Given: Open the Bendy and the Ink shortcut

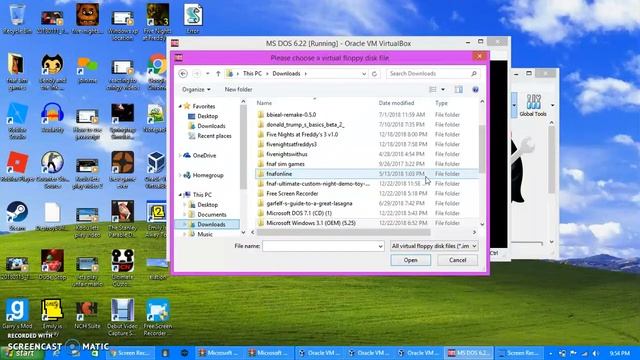Looking at the screenshot, I should pyautogui.click(x=52, y=71).
